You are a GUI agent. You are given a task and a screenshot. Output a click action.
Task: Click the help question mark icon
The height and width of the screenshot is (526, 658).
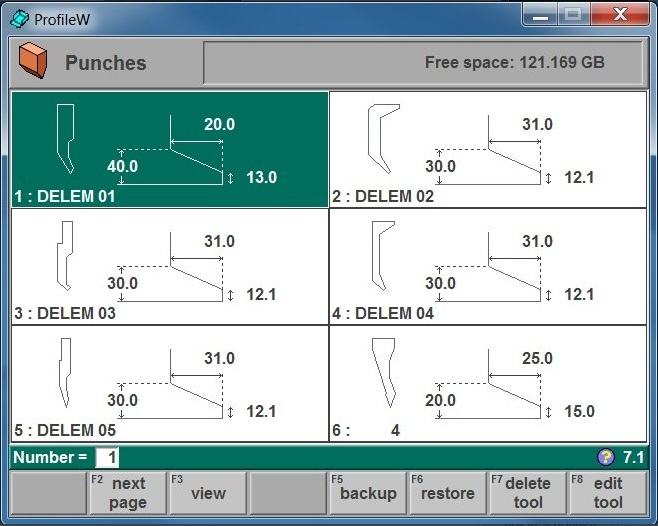pos(605,457)
